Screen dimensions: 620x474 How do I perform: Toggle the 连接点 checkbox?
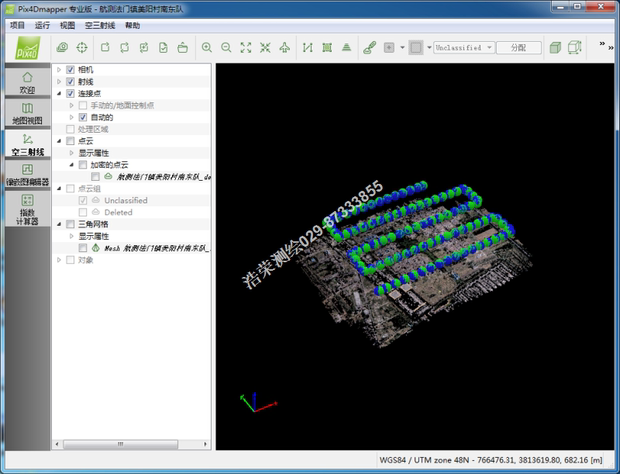tap(70, 93)
